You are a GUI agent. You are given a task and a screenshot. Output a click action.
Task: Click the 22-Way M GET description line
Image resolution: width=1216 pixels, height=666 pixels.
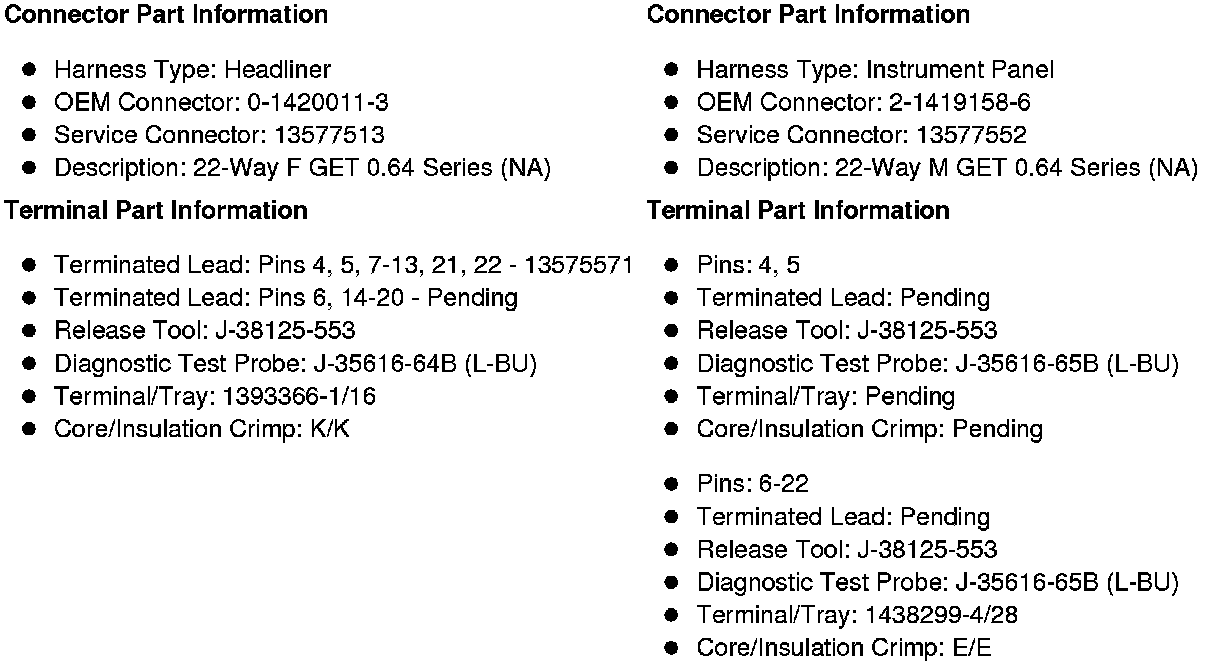click(947, 168)
